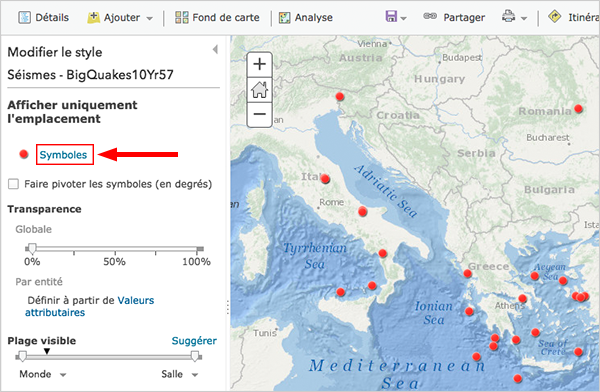
Task: Open the Salle scale dropdown
Action: pyautogui.click(x=179, y=374)
